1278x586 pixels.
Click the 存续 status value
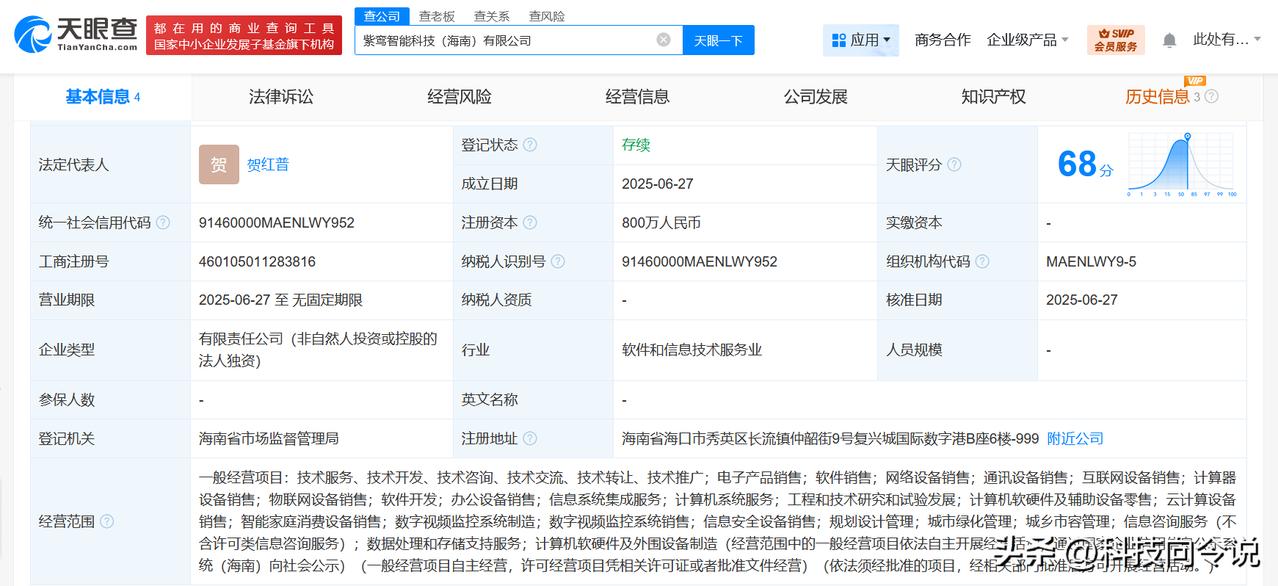coord(636,145)
